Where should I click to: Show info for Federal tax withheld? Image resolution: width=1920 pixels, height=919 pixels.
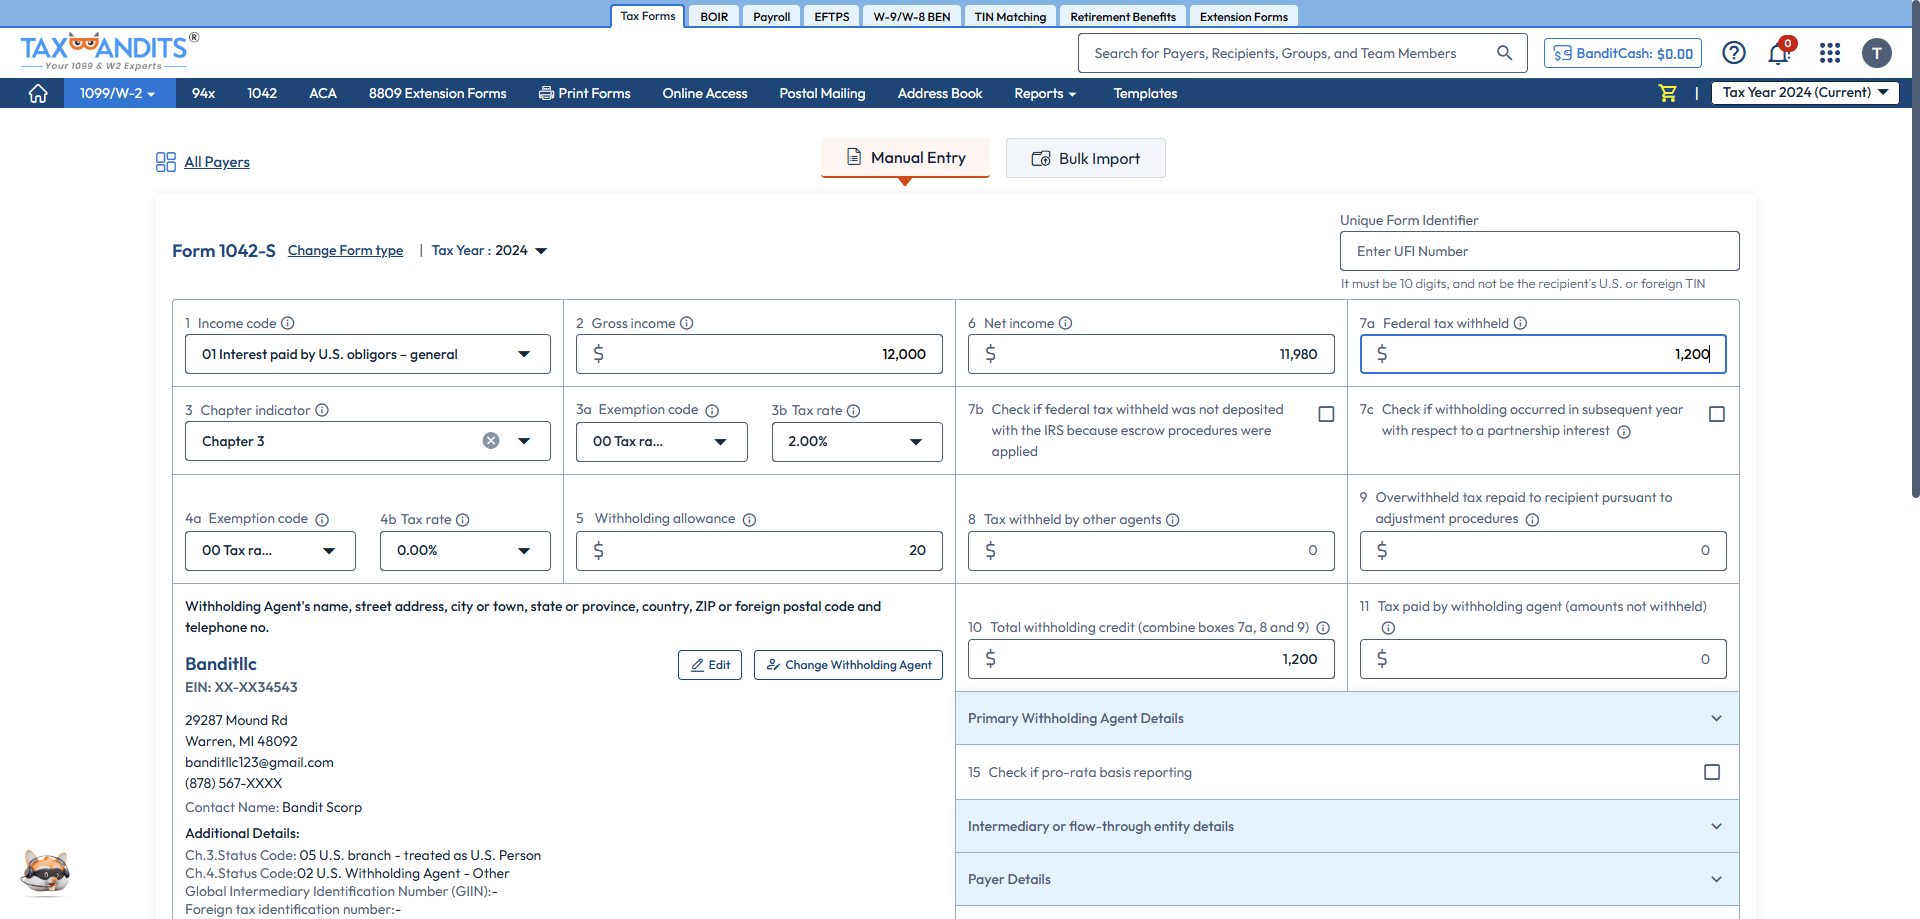tap(1521, 323)
